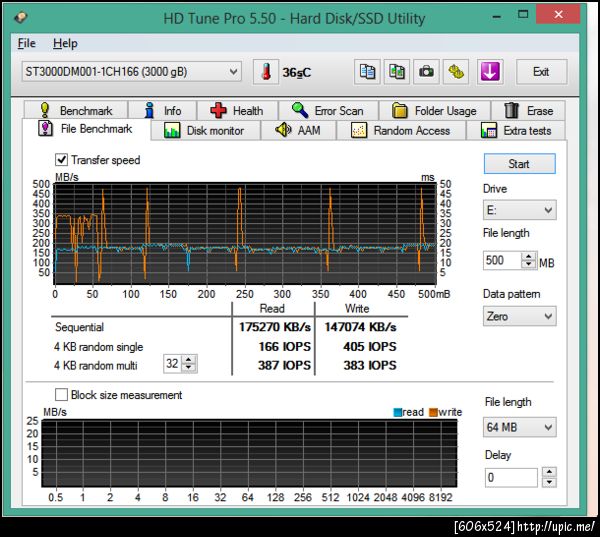Image resolution: width=600 pixels, height=537 pixels.
Task: Click the 405 IOPS write value
Action: coord(370,346)
